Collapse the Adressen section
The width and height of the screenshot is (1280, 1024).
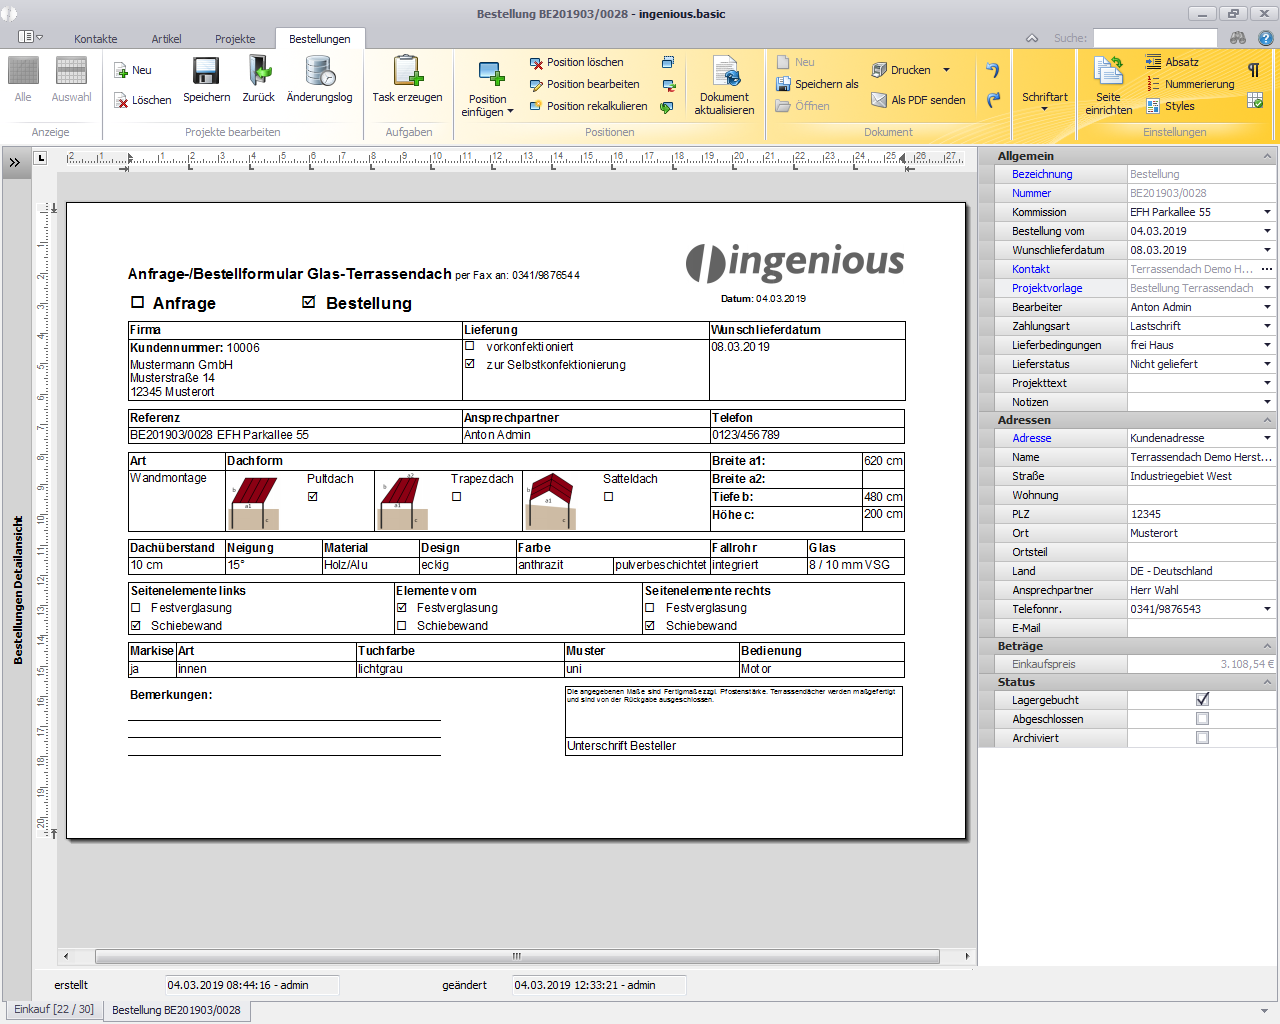(x=1267, y=420)
